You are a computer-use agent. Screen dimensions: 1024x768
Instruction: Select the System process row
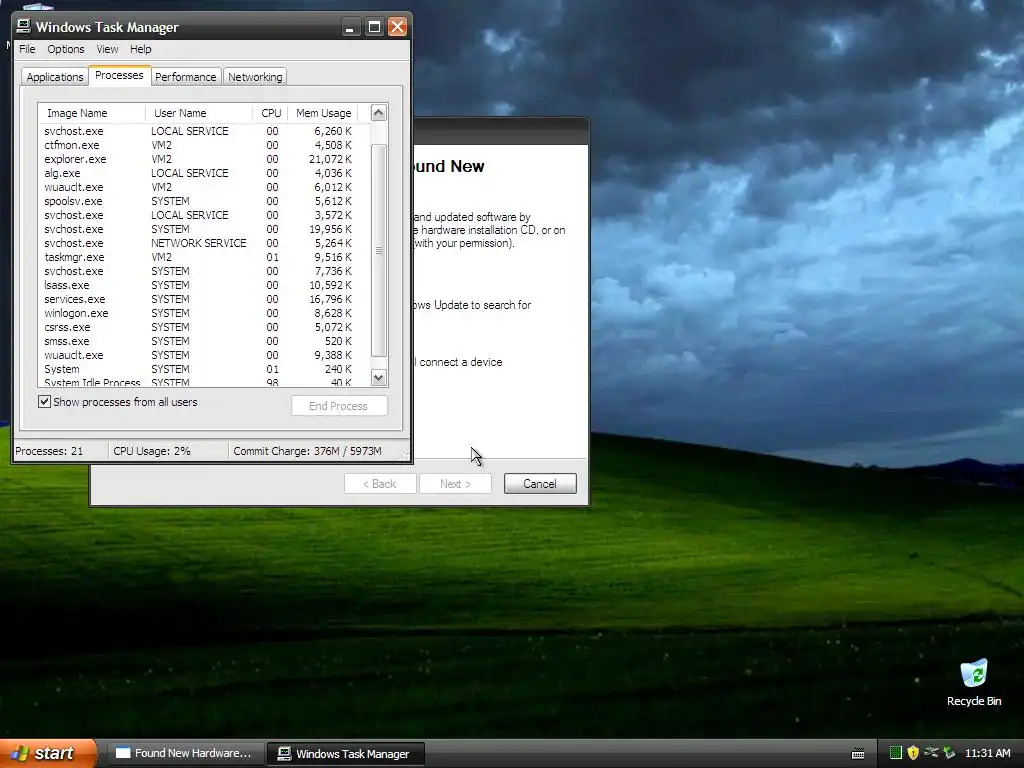pos(198,369)
